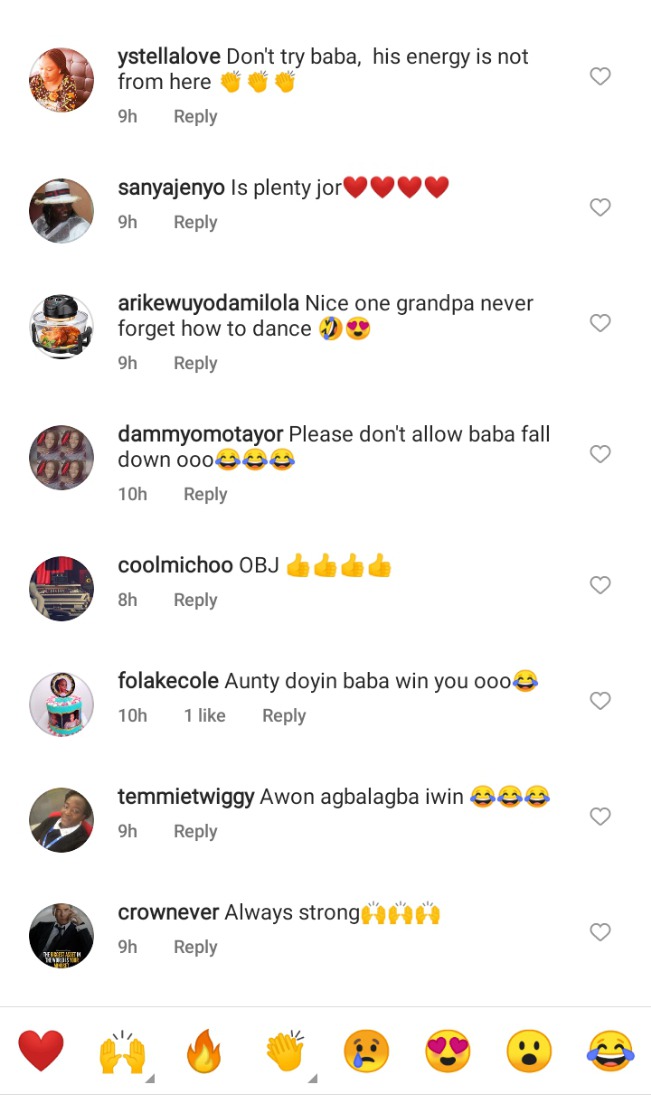The width and height of the screenshot is (651, 1095).
Task: Tap the heart-eyes emoji reaction
Action: (447, 1052)
